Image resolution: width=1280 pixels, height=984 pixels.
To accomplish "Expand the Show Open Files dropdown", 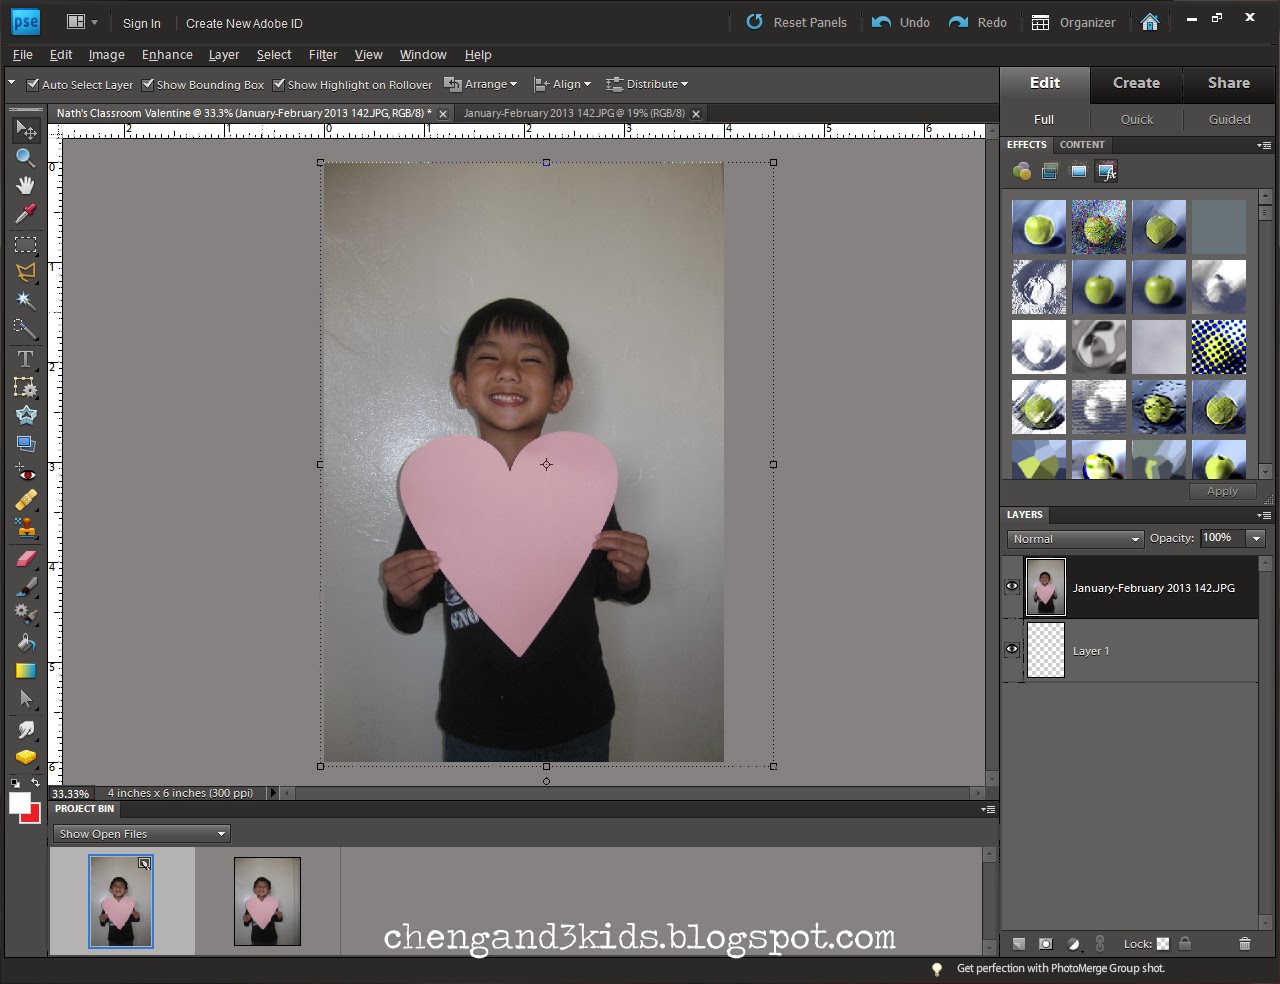I will 141,834.
